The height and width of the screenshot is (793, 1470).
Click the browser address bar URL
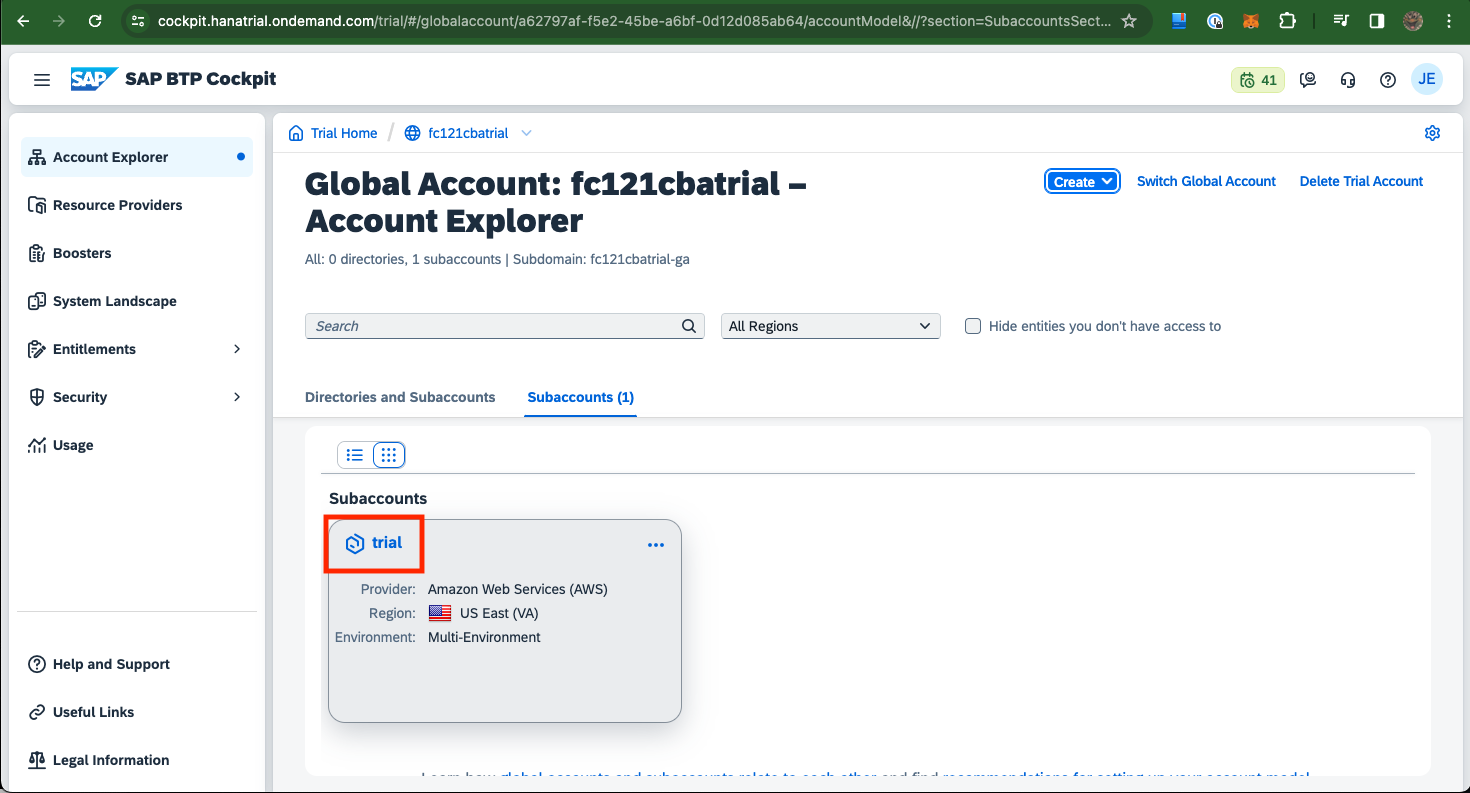click(x=634, y=20)
